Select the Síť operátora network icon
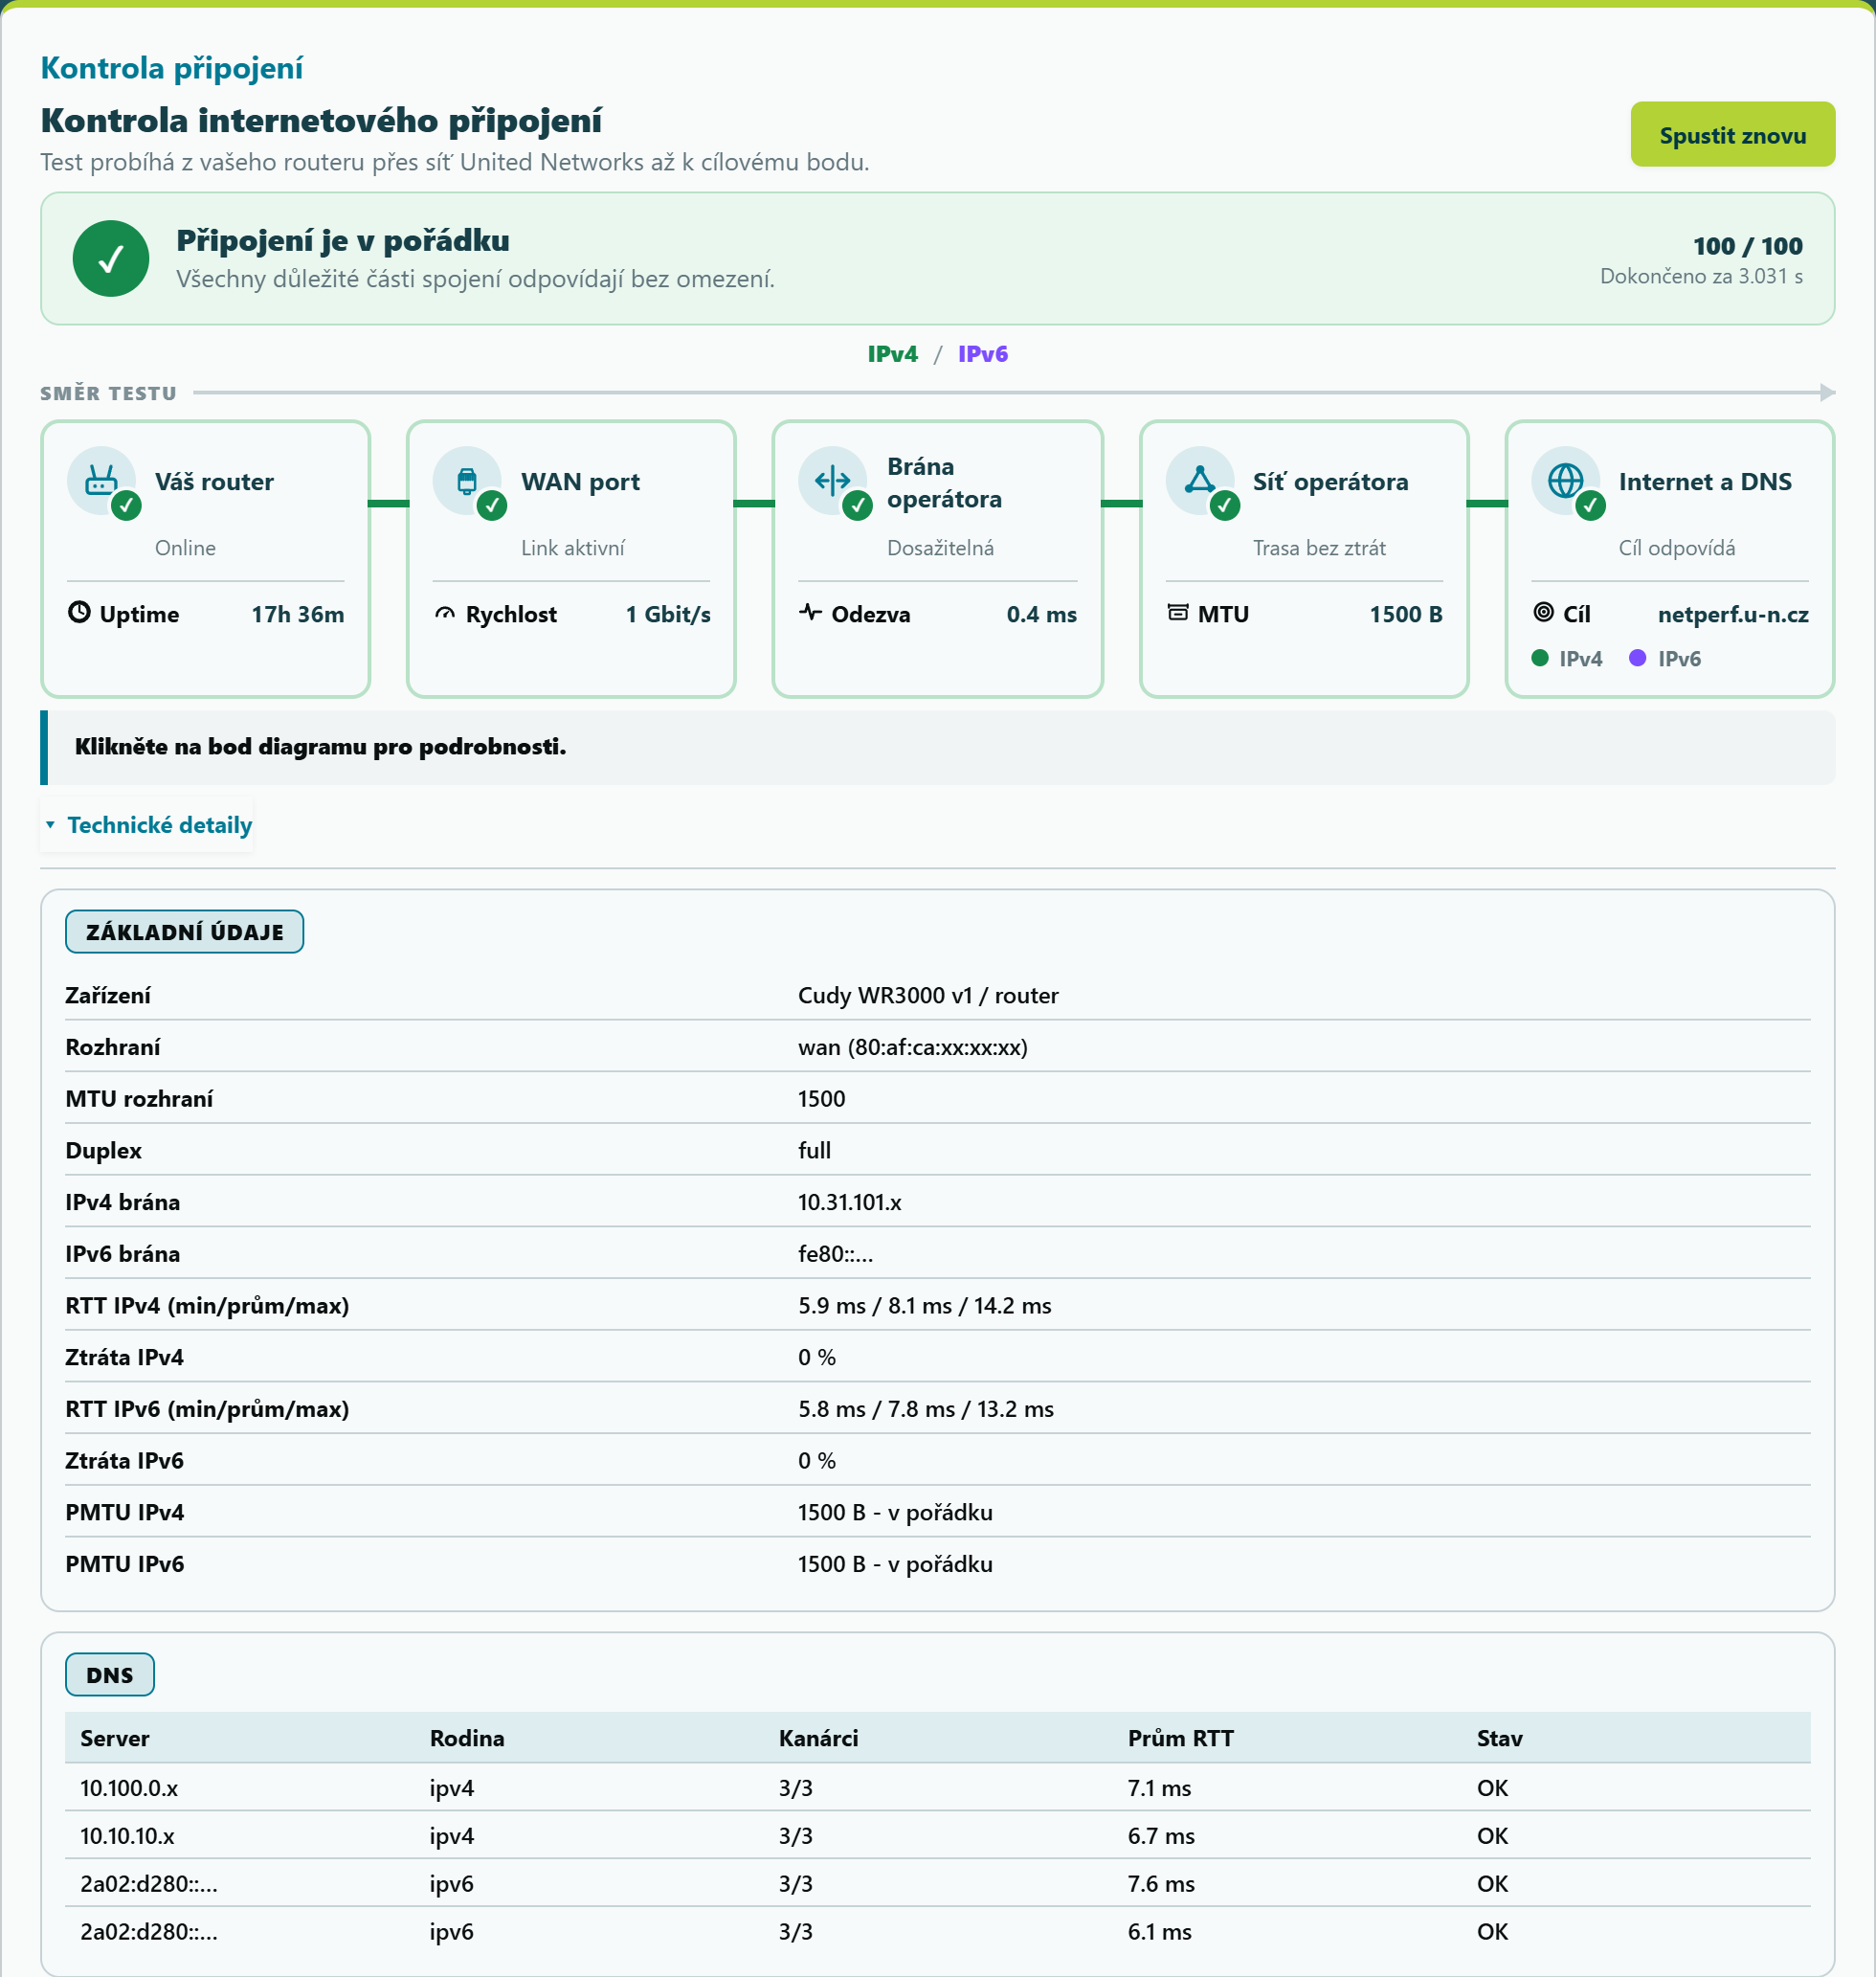Screen dimensions: 1876x1977 pyautogui.click(x=1200, y=481)
